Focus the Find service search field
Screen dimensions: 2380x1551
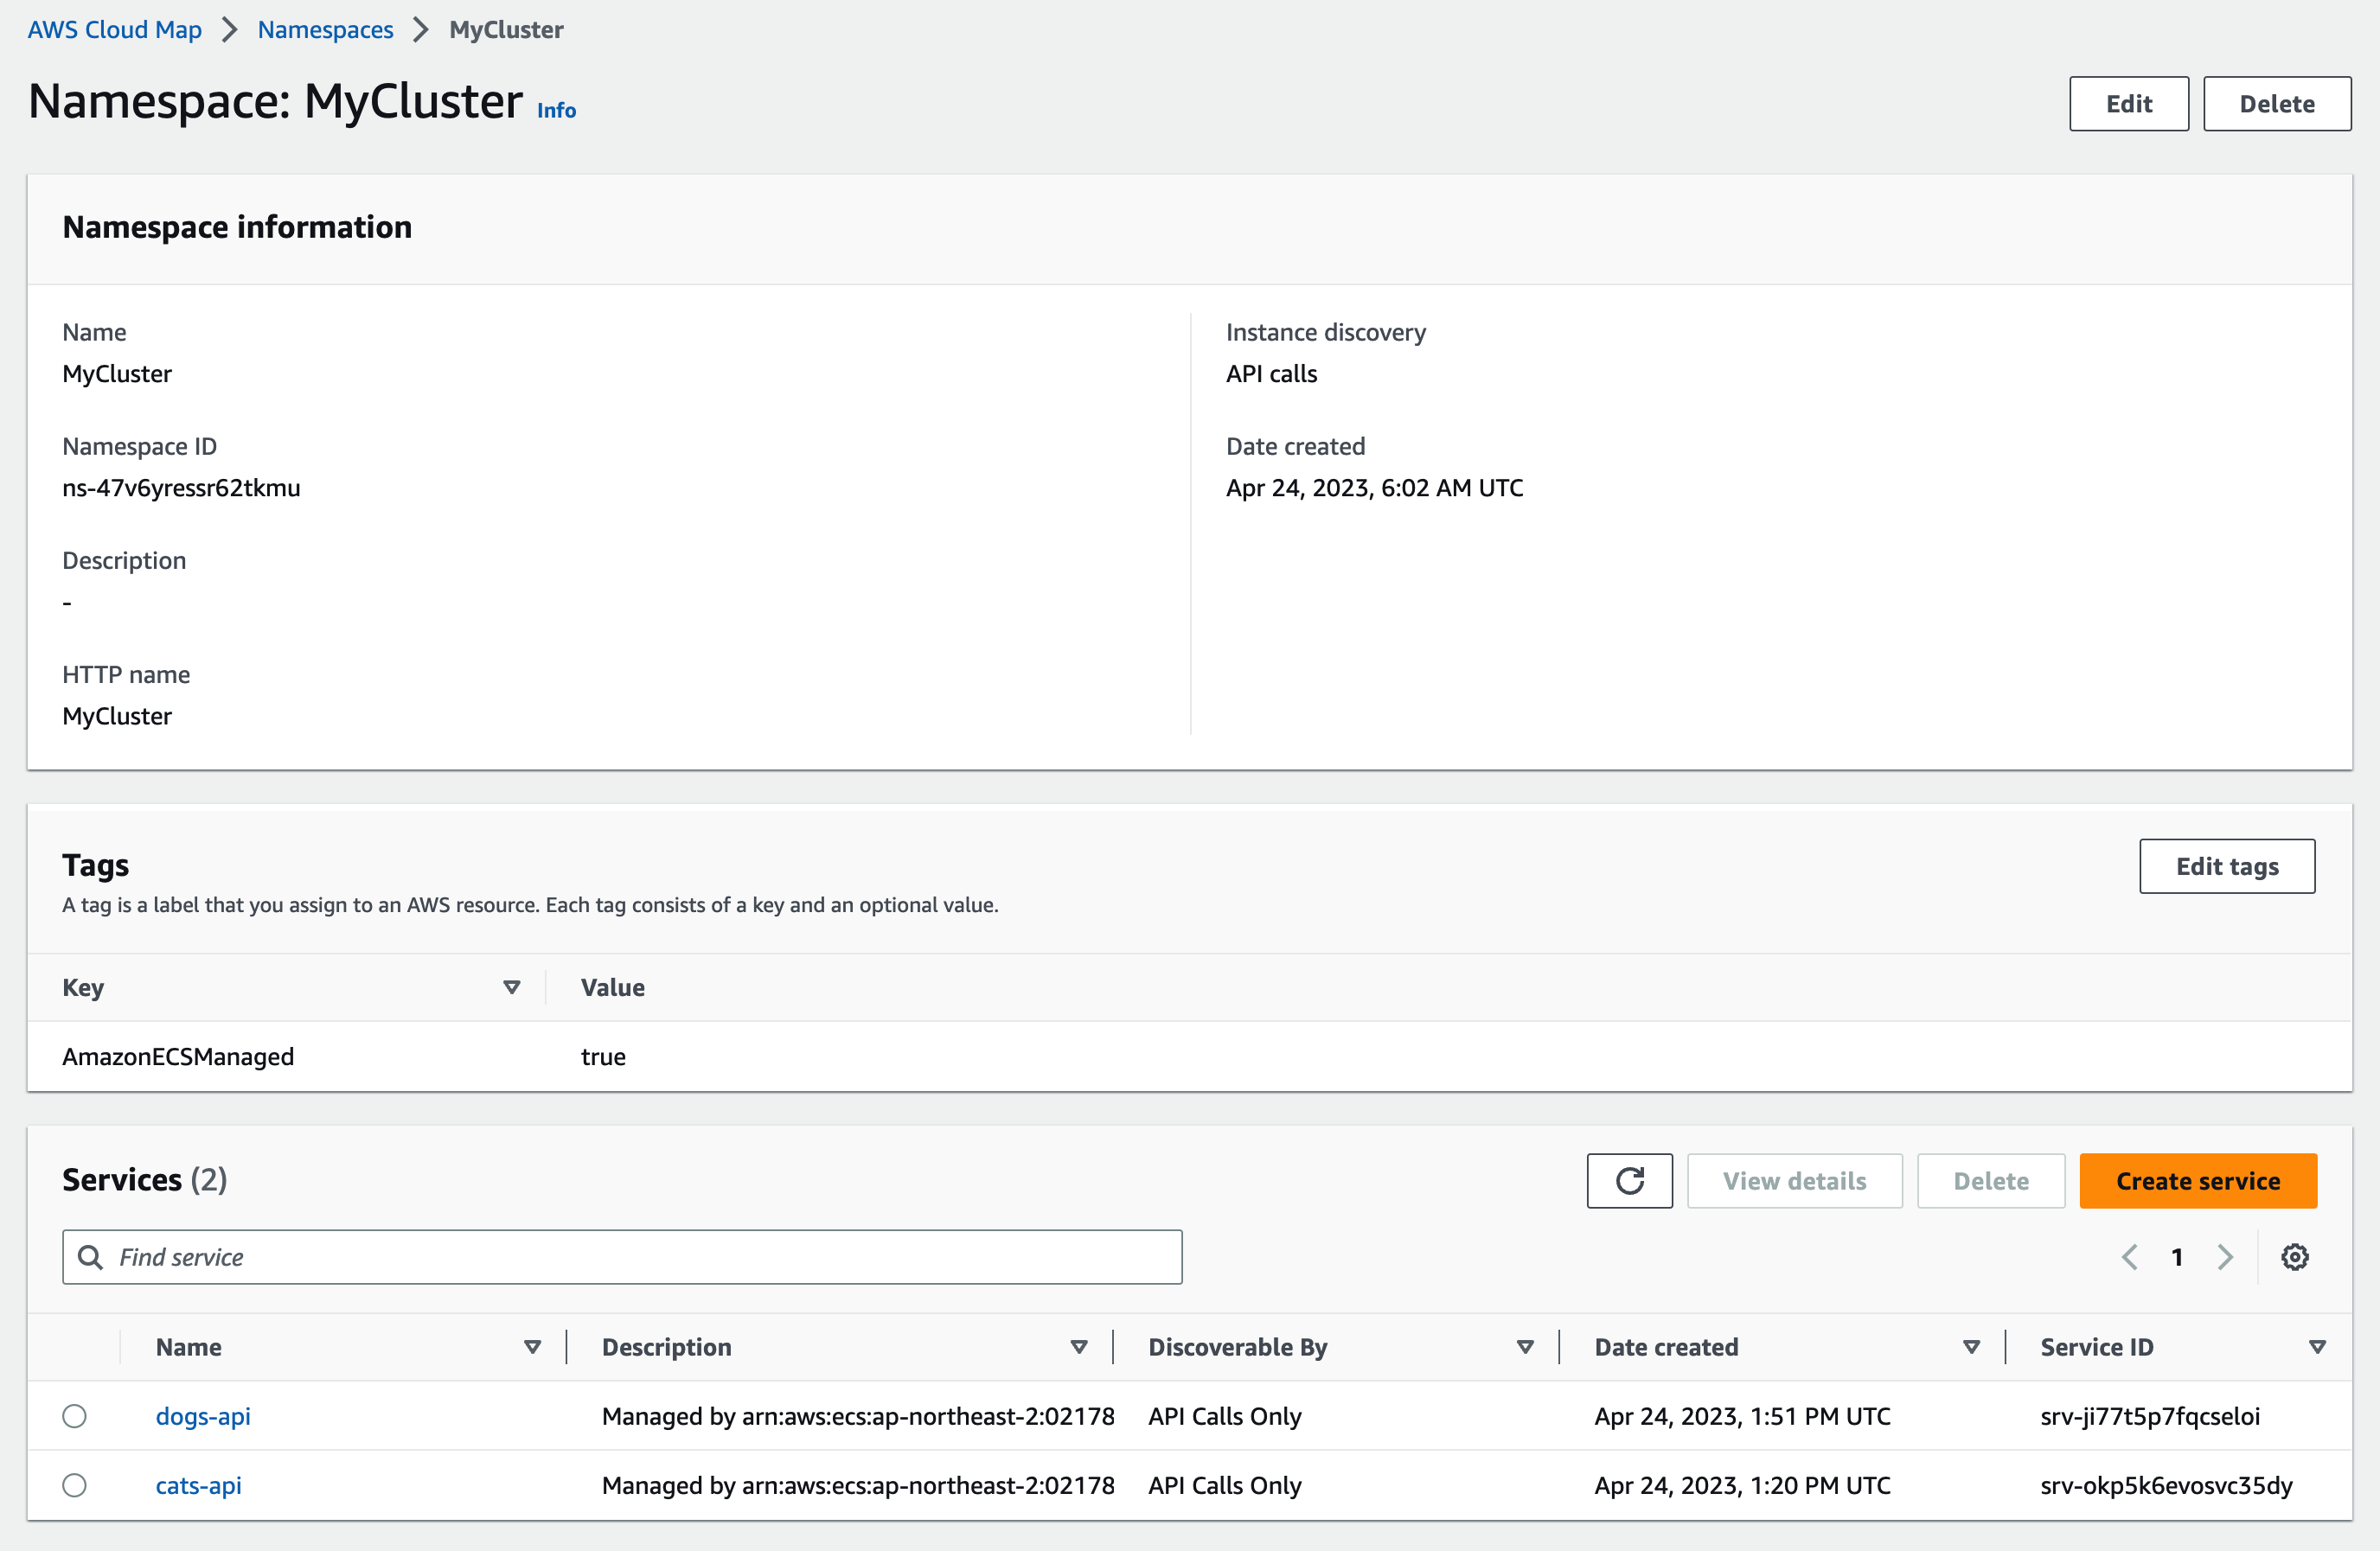[x=640, y=1257]
